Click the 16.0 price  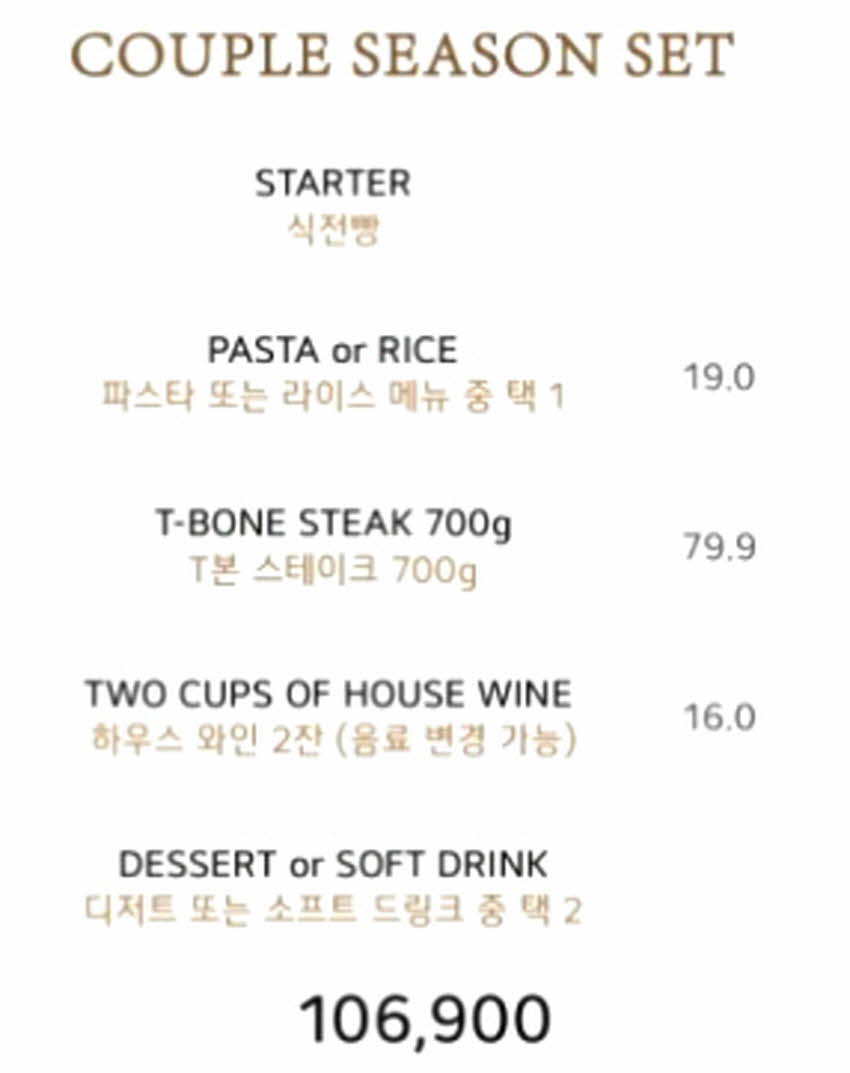[719, 717]
